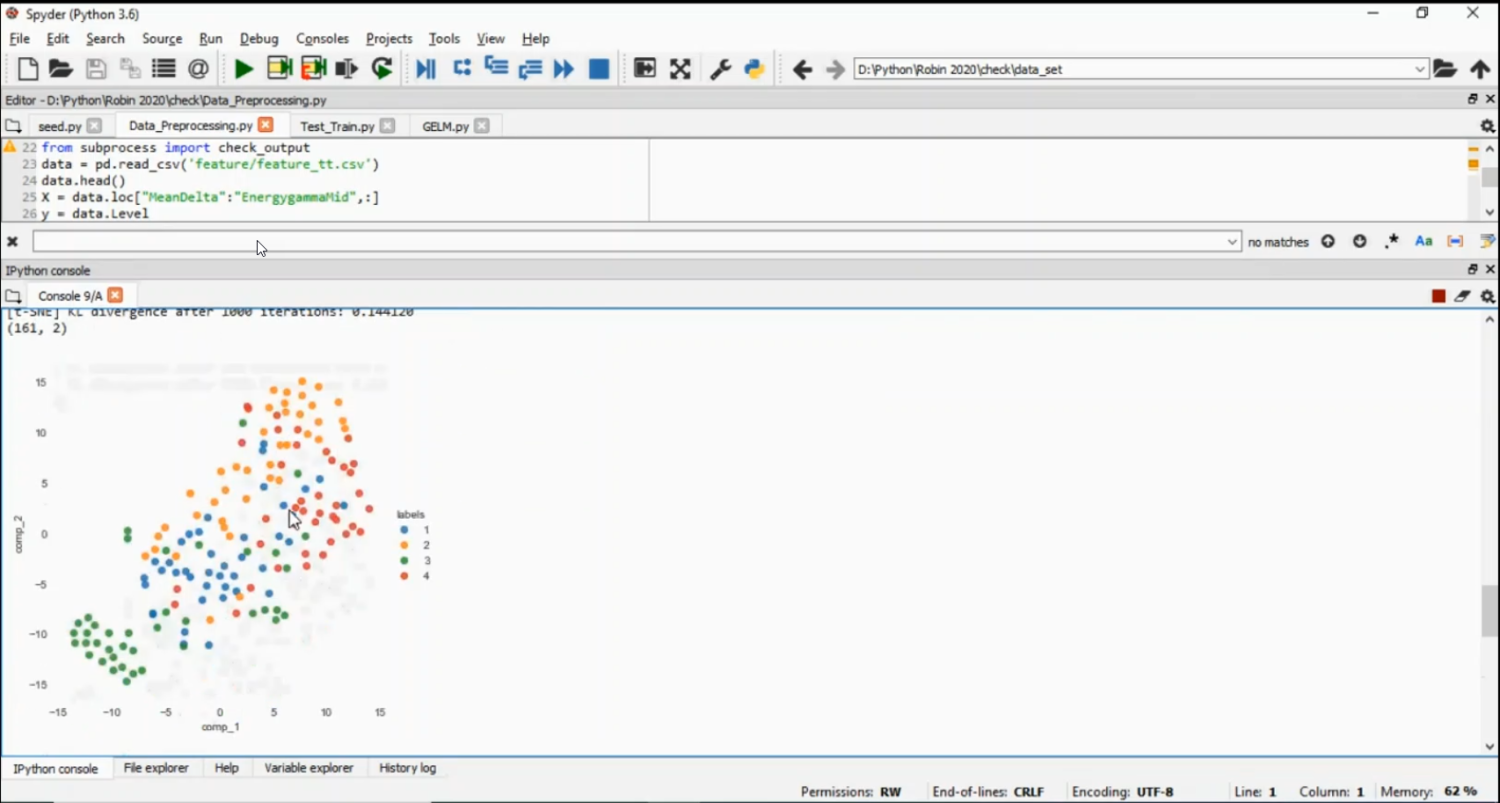
Task: Switch to the Variable explorer tab
Action: click(308, 768)
